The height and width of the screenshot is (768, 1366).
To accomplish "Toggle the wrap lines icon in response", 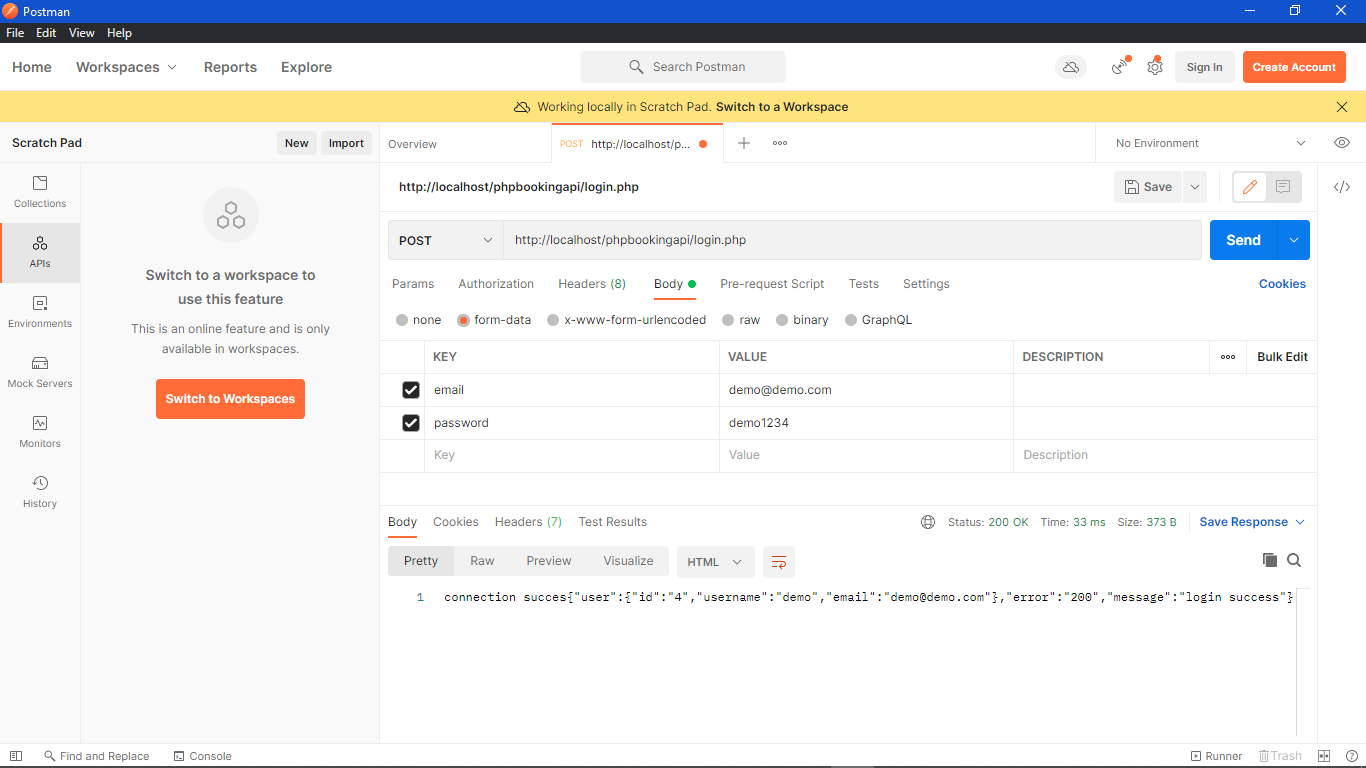I will (779, 561).
